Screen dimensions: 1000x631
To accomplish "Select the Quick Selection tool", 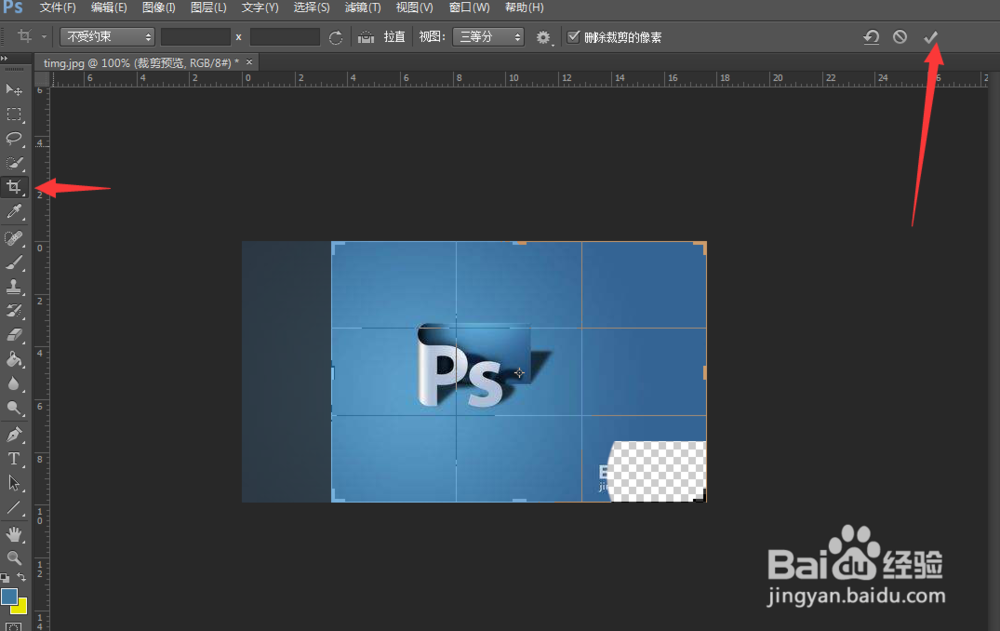I will (13, 163).
